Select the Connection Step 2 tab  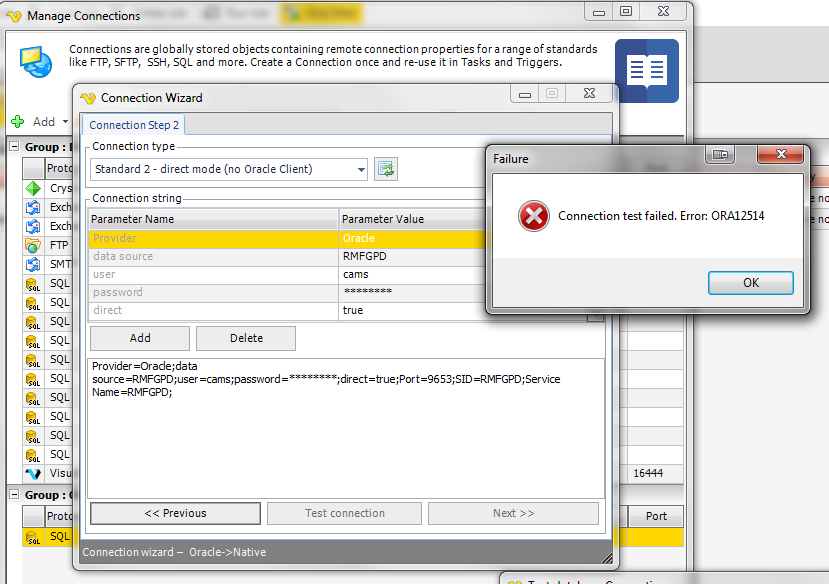click(133, 125)
